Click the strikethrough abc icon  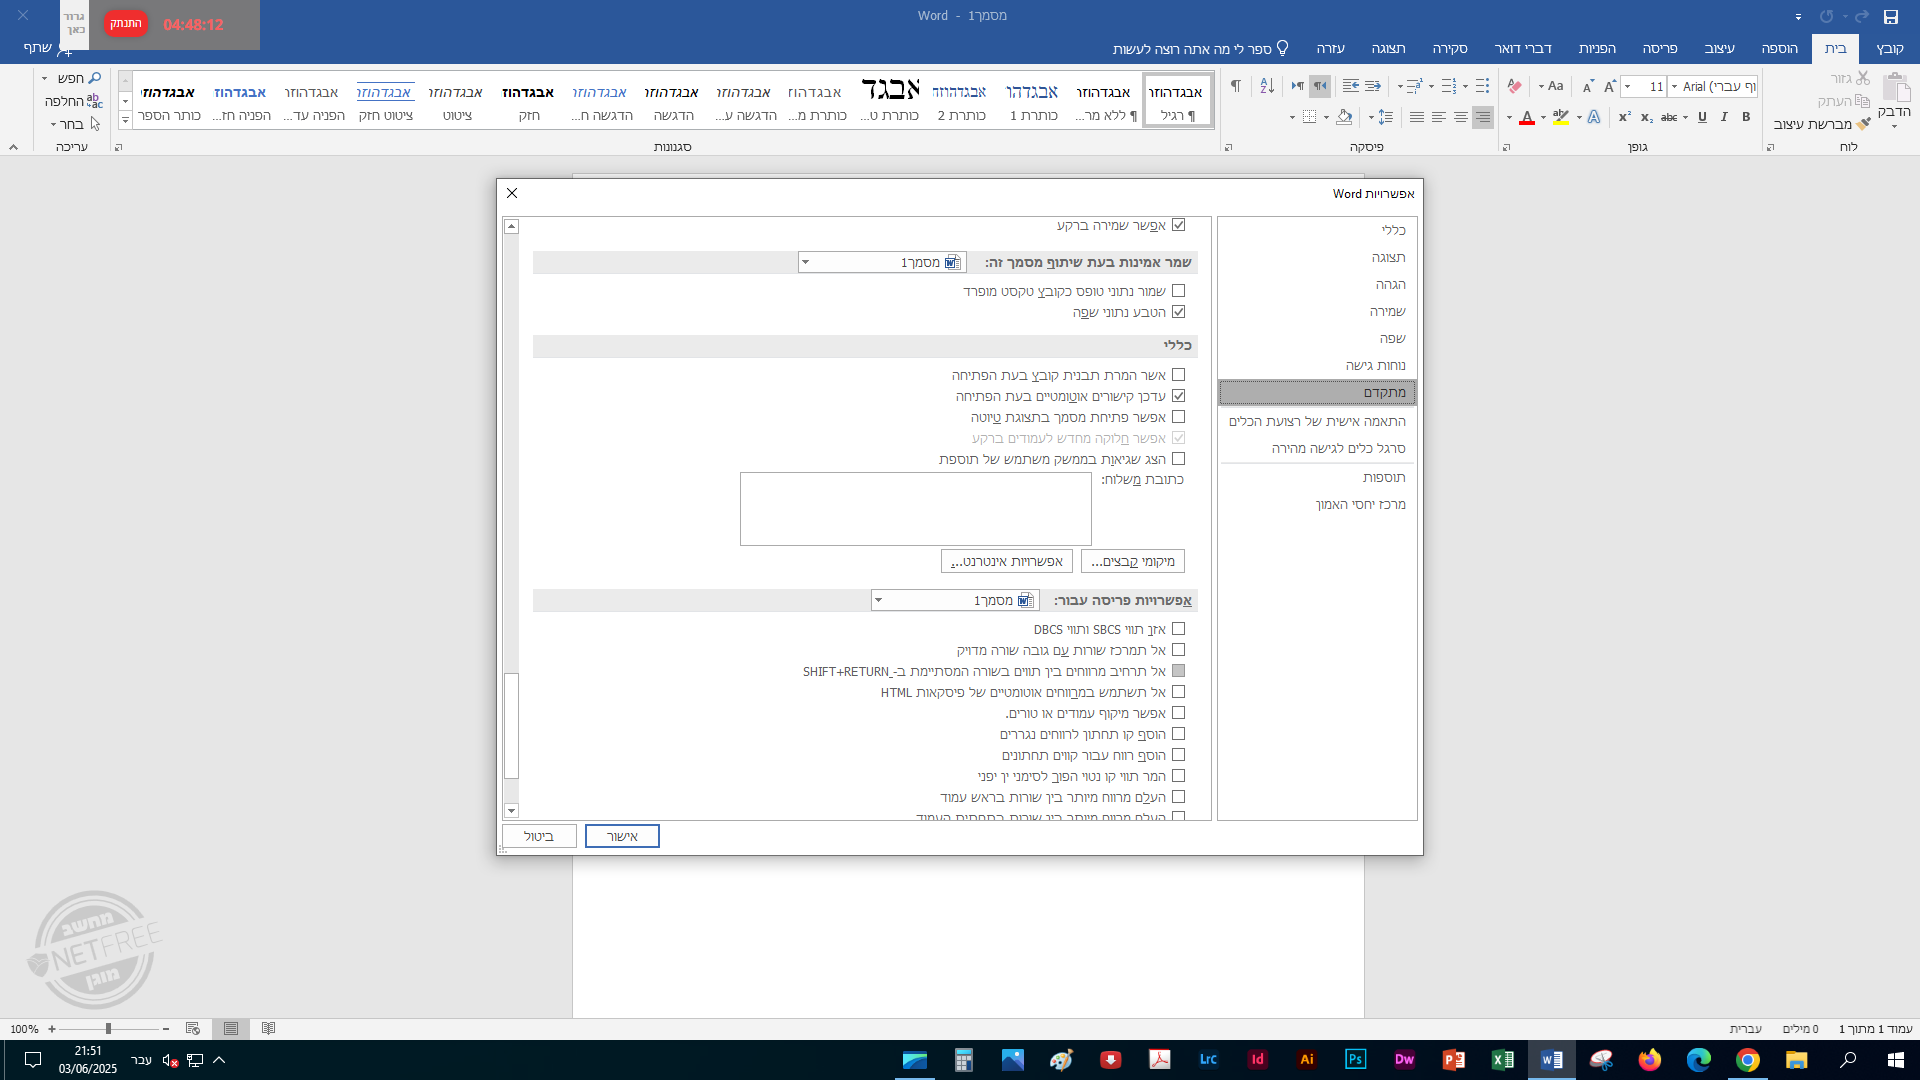click(x=1669, y=117)
